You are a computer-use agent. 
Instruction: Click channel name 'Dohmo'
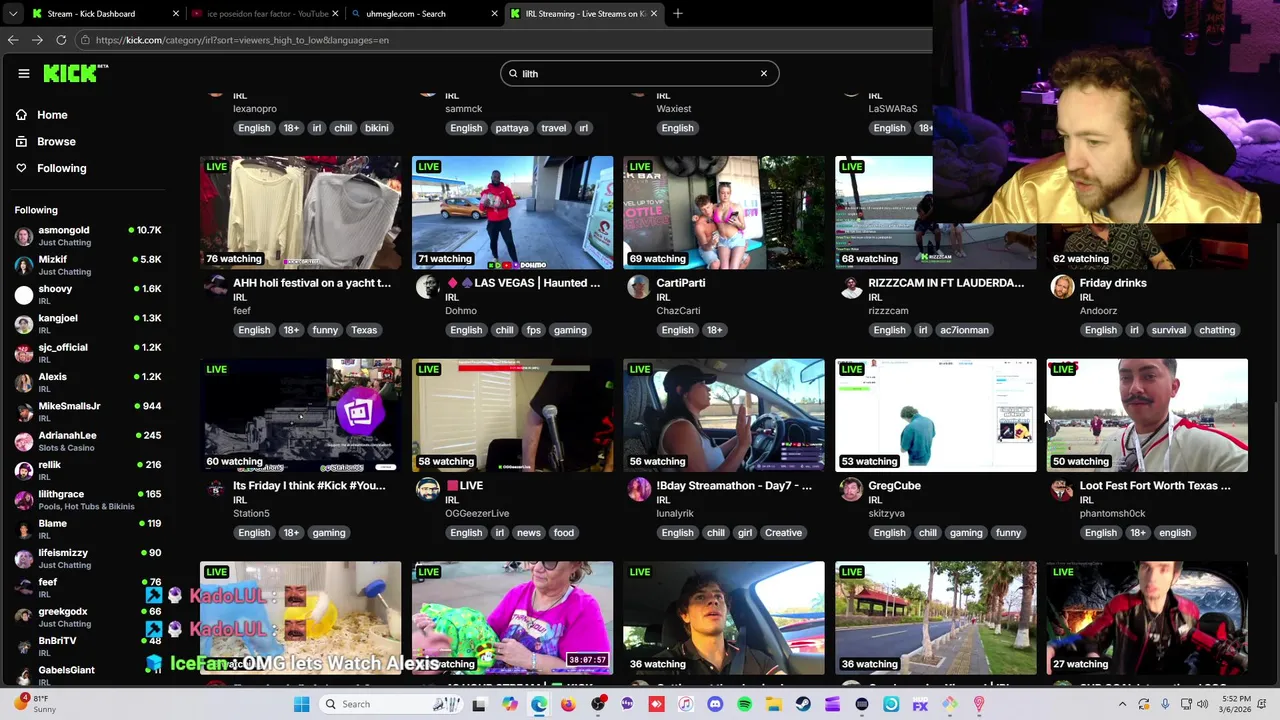pos(461,311)
